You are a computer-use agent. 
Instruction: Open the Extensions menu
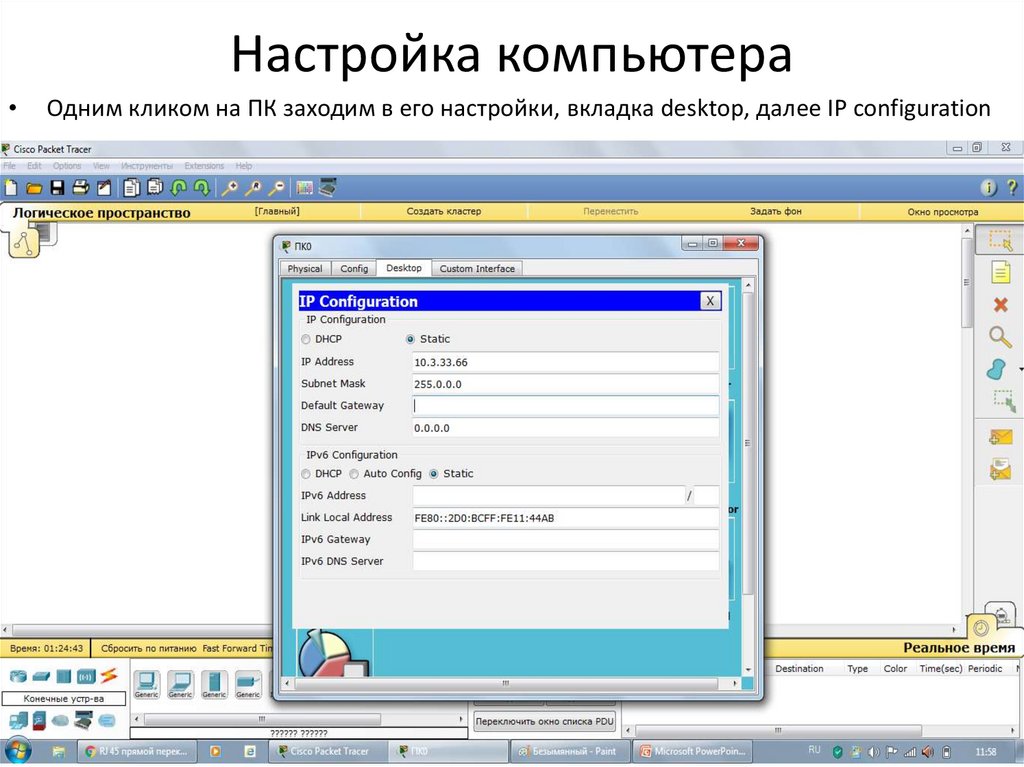204,166
